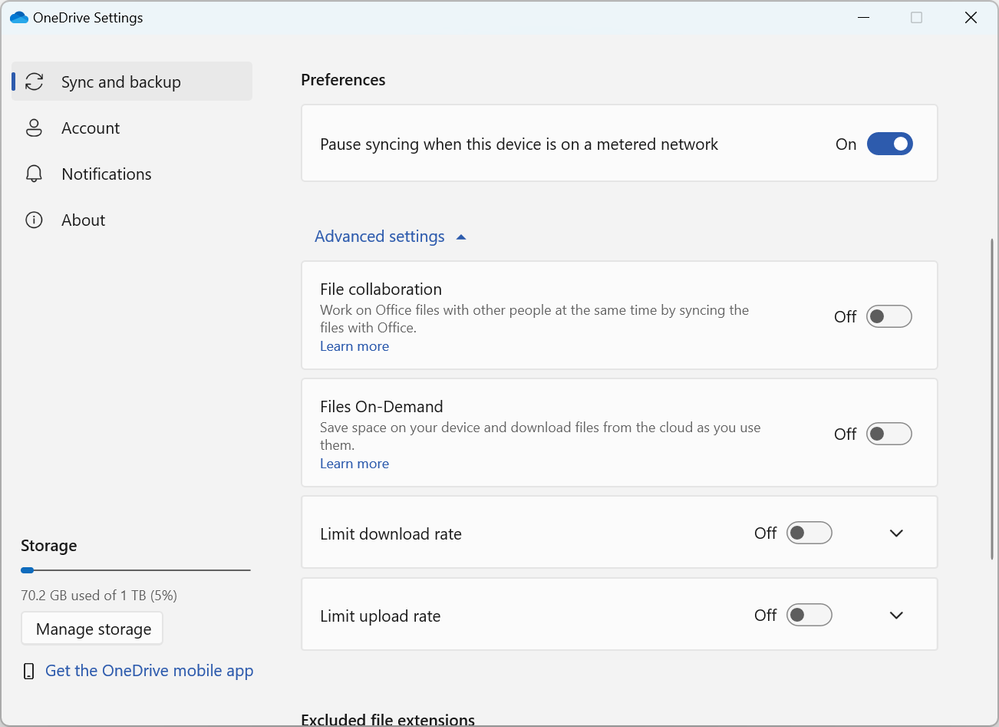Click the Storage heading in sidebar
Screen dimensions: 999x727
coord(48,545)
